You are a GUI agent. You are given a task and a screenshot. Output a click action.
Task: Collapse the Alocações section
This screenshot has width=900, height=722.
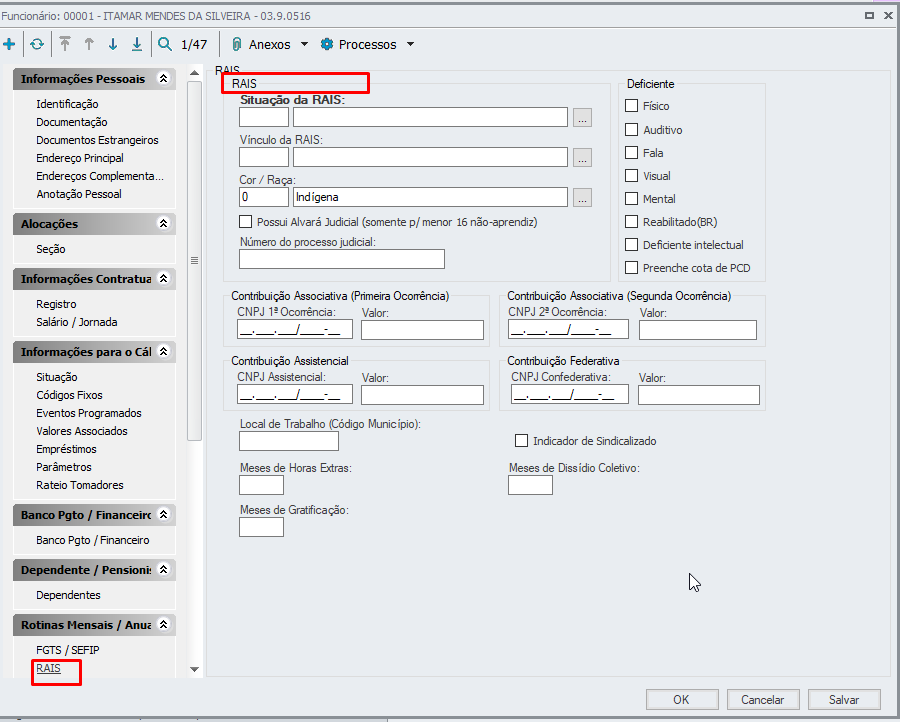(x=164, y=223)
